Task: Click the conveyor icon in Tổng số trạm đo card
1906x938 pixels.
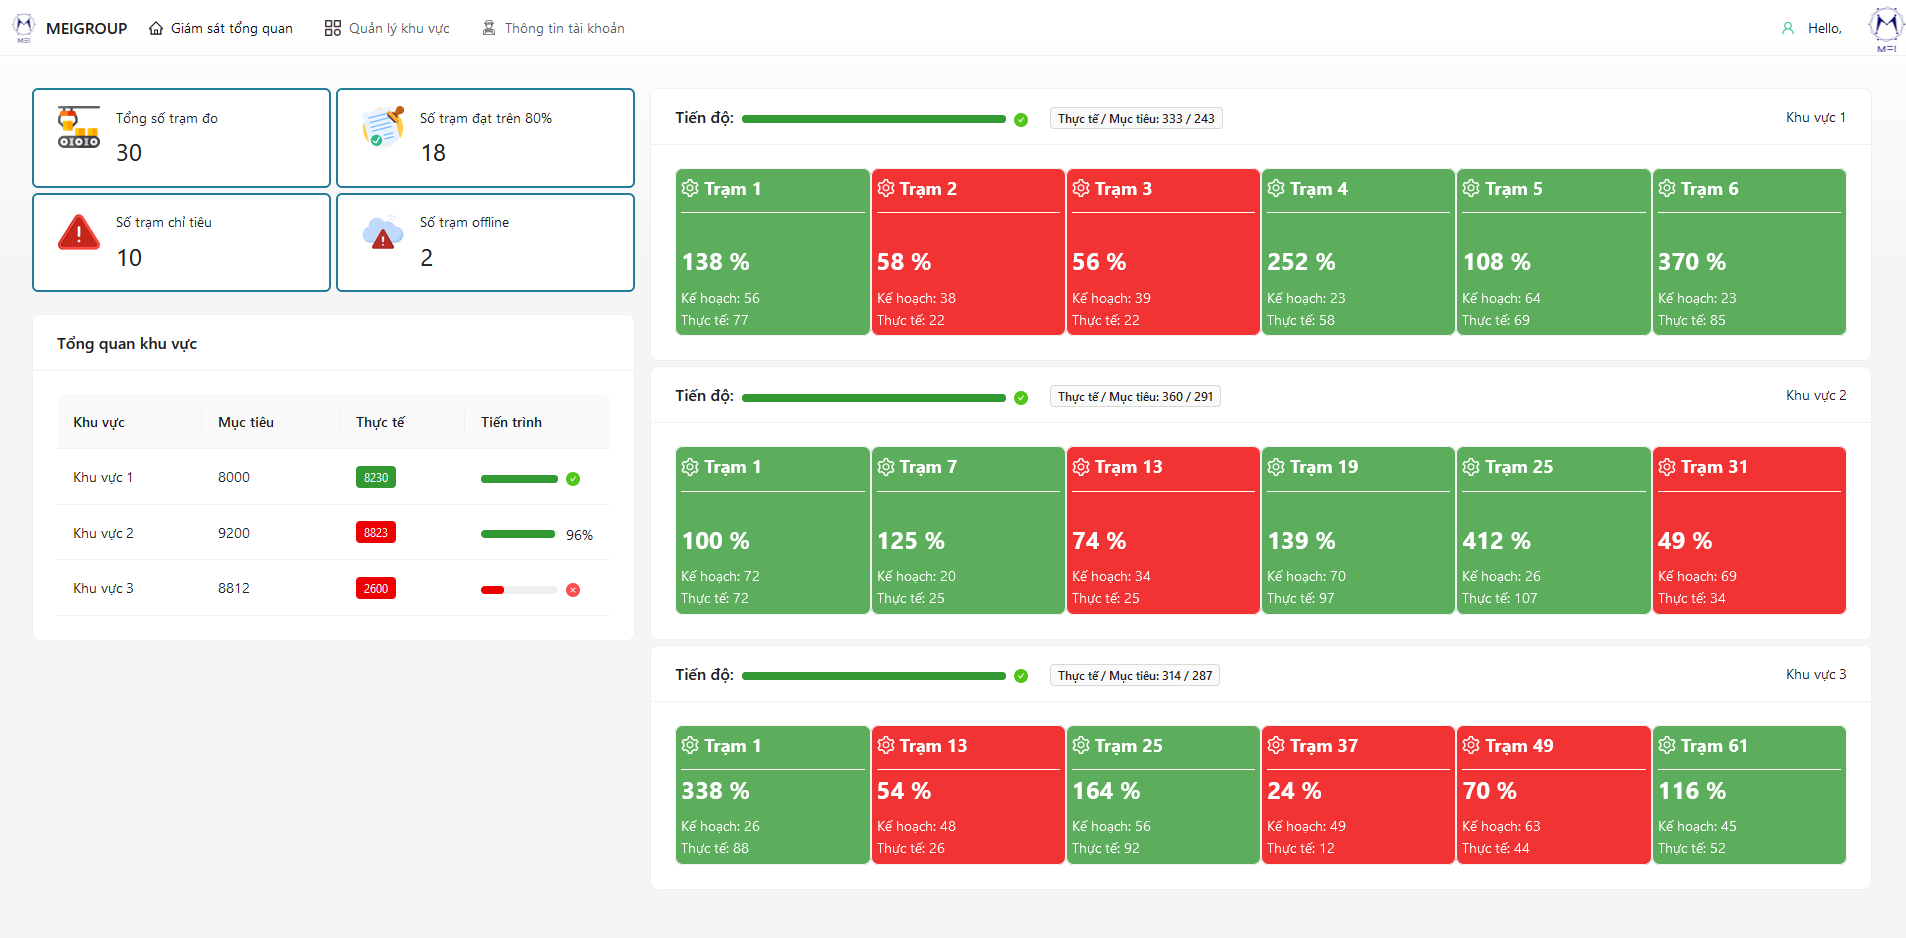Action: click(79, 127)
